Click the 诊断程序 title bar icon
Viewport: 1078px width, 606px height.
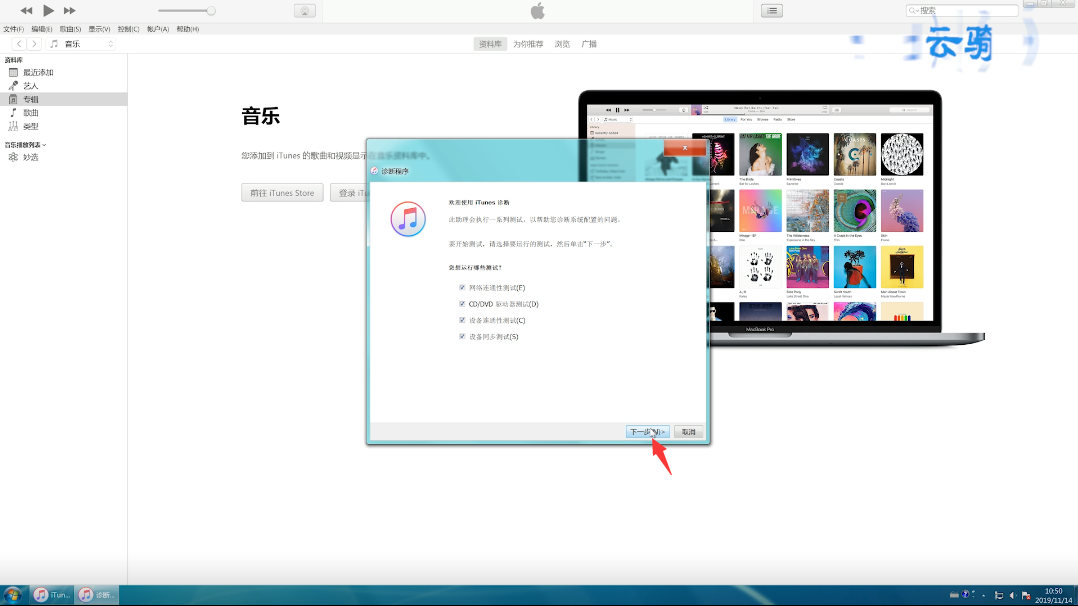[374, 171]
